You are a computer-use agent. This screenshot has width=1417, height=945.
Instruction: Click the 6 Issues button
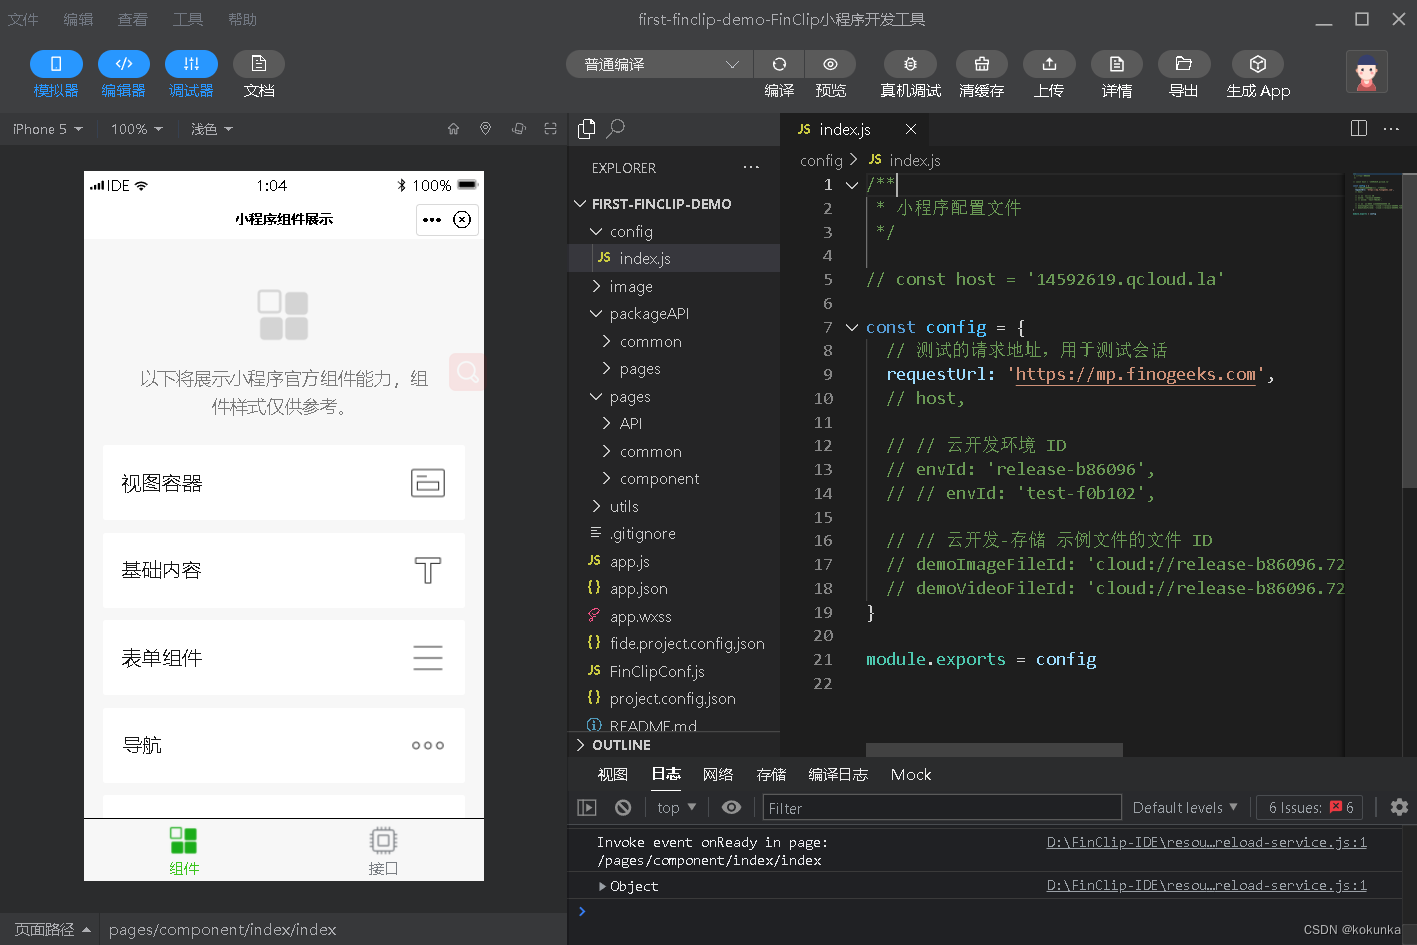tap(1309, 807)
